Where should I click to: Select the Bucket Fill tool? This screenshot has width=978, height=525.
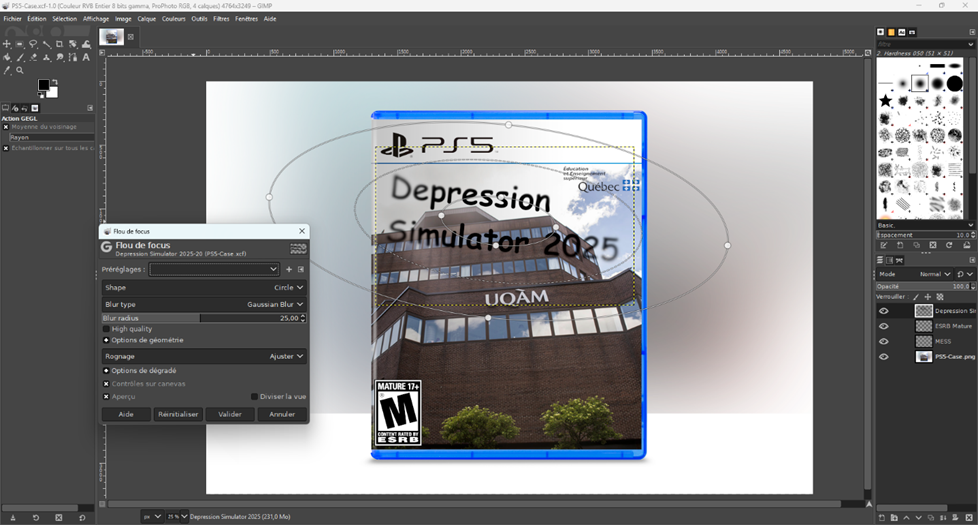pyautogui.click(x=7, y=57)
